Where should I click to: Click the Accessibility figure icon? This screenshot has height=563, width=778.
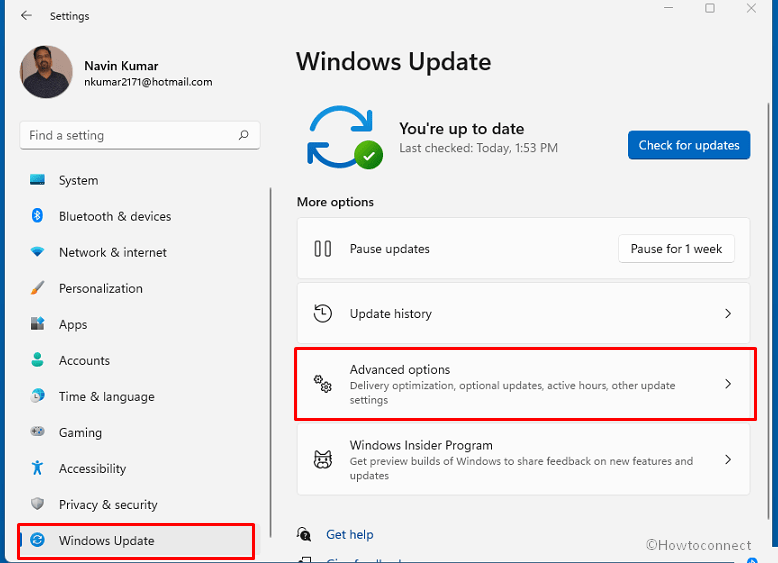[x=37, y=468]
